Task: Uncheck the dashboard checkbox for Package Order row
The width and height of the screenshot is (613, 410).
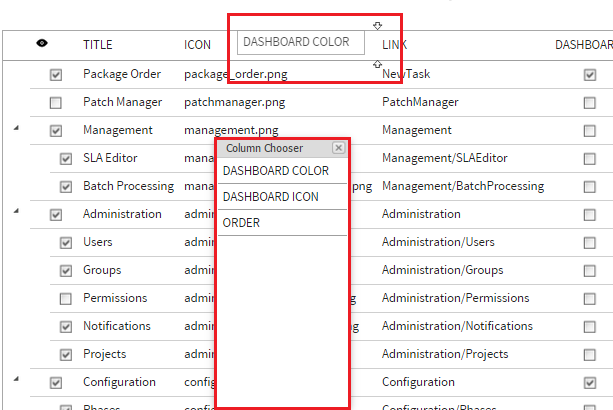Action: click(x=590, y=74)
